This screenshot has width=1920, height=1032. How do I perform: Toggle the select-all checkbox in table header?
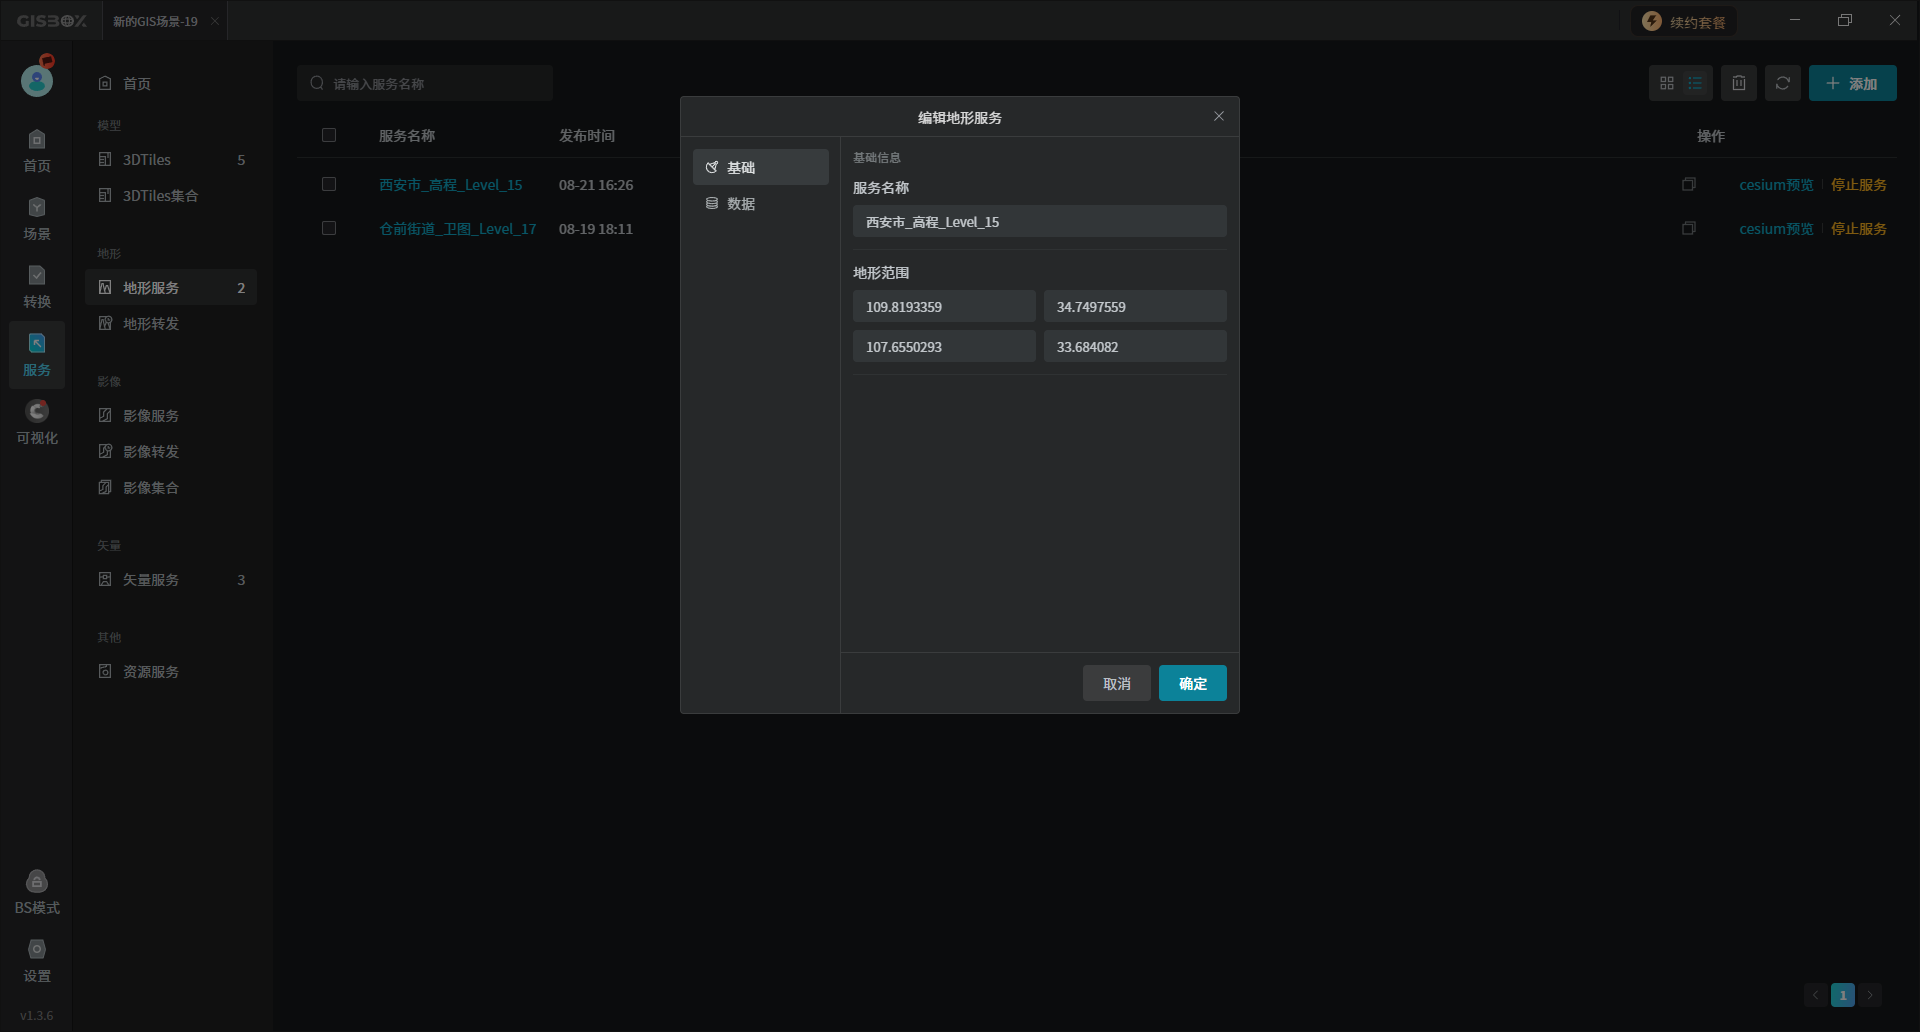coord(329,136)
